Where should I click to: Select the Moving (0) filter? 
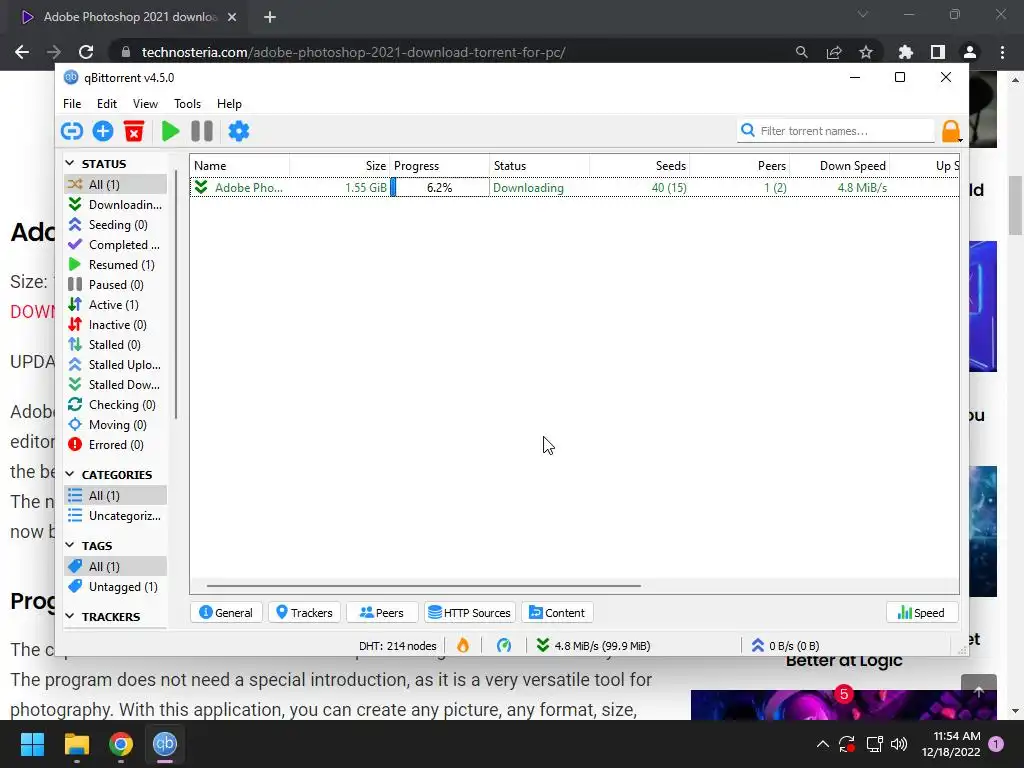[115, 425]
